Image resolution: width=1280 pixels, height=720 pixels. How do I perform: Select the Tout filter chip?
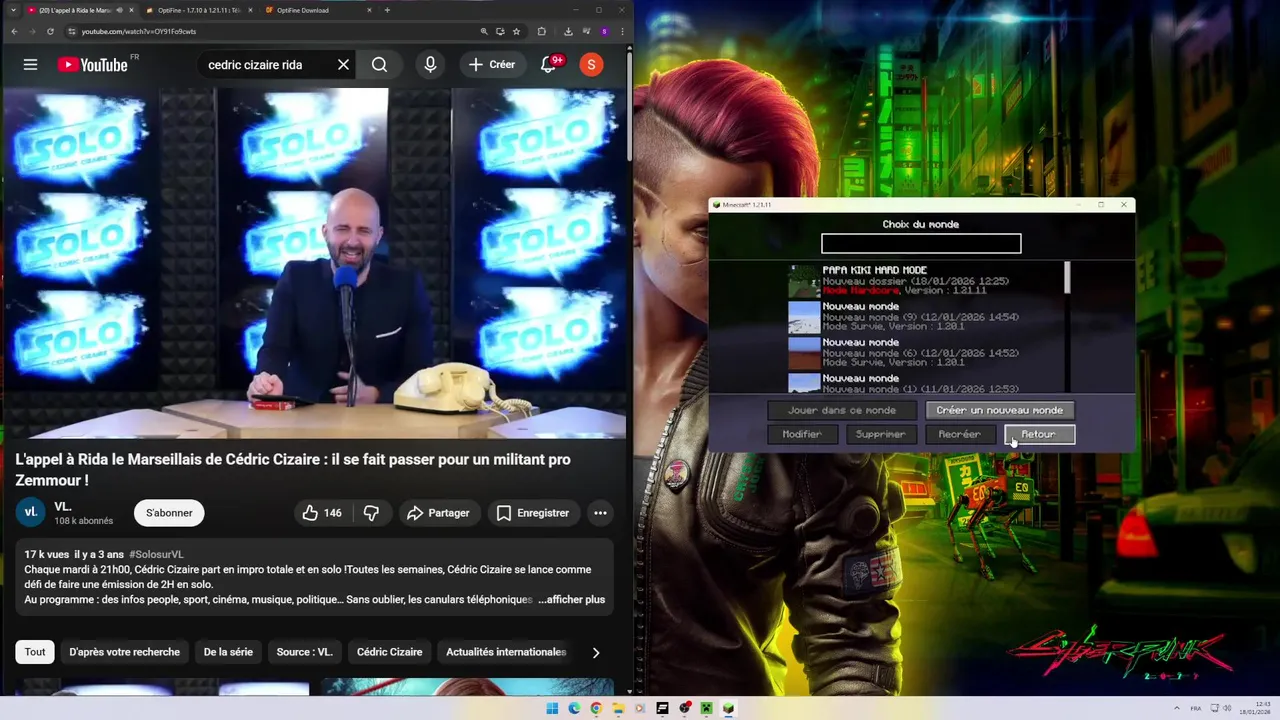pyautogui.click(x=35, y=652)
